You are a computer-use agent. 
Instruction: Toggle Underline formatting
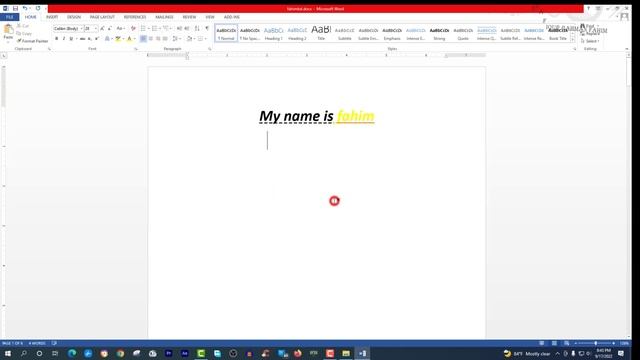pyautogui.click(x=71, y=39)
